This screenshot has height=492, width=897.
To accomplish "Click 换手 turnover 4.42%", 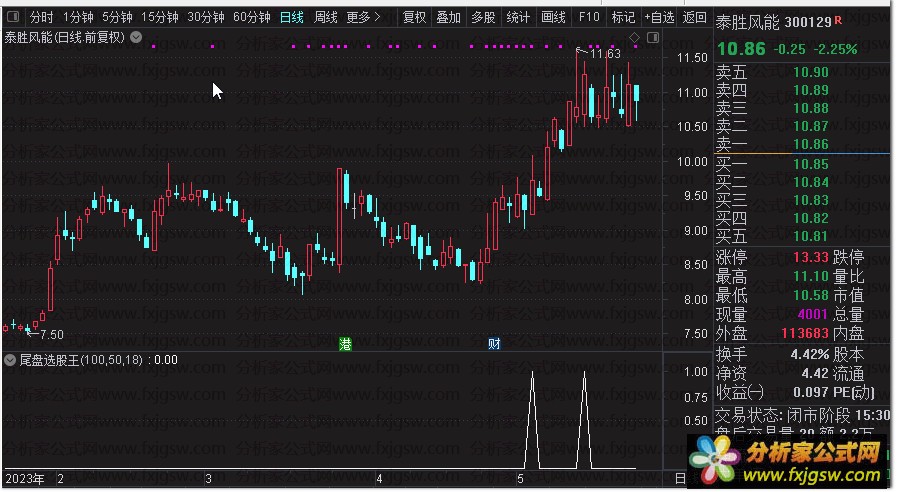I will tap(809, 355).
